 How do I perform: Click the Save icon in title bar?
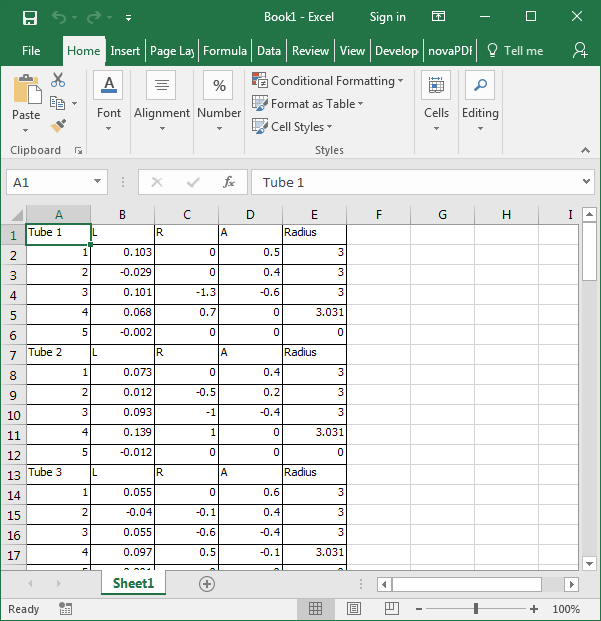click(30, 17)
